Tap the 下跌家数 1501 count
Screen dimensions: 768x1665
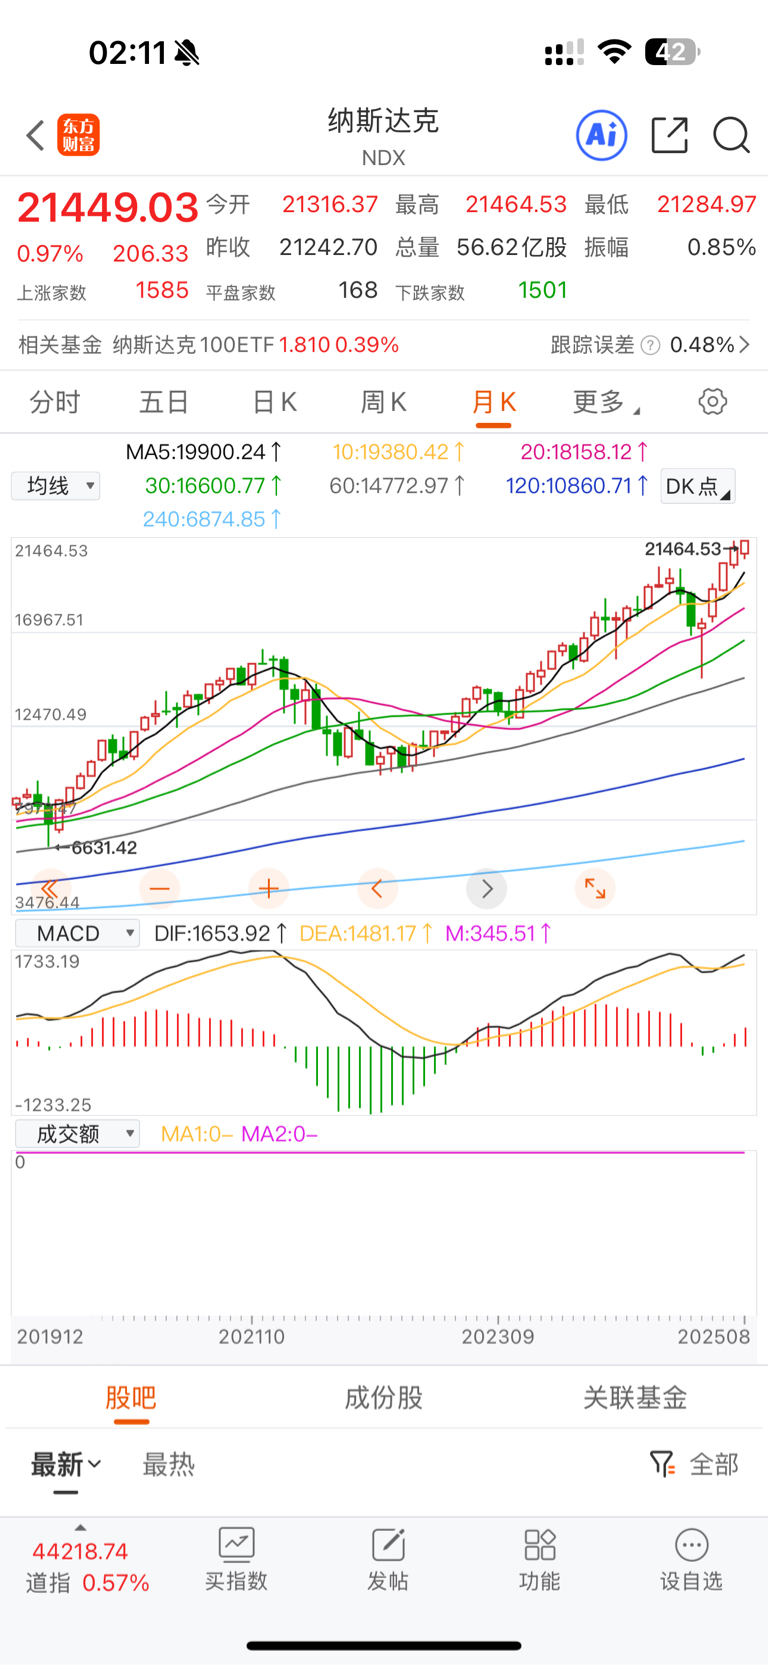pyautogui.click(x=481, y=291)
